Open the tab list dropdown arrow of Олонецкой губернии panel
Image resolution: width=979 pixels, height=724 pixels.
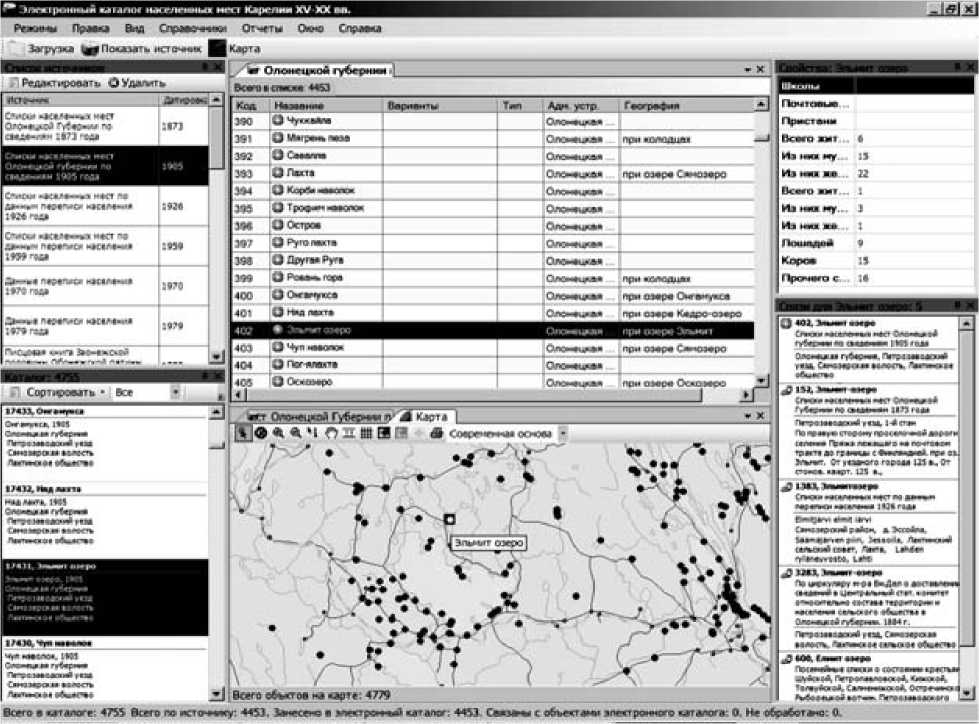pyautogui.click(x=747, y=69)
